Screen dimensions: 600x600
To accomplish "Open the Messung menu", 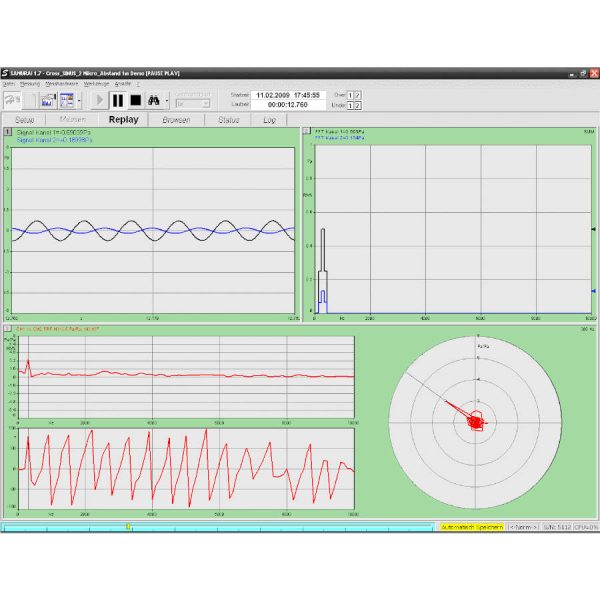I will (x=30, y=84).
